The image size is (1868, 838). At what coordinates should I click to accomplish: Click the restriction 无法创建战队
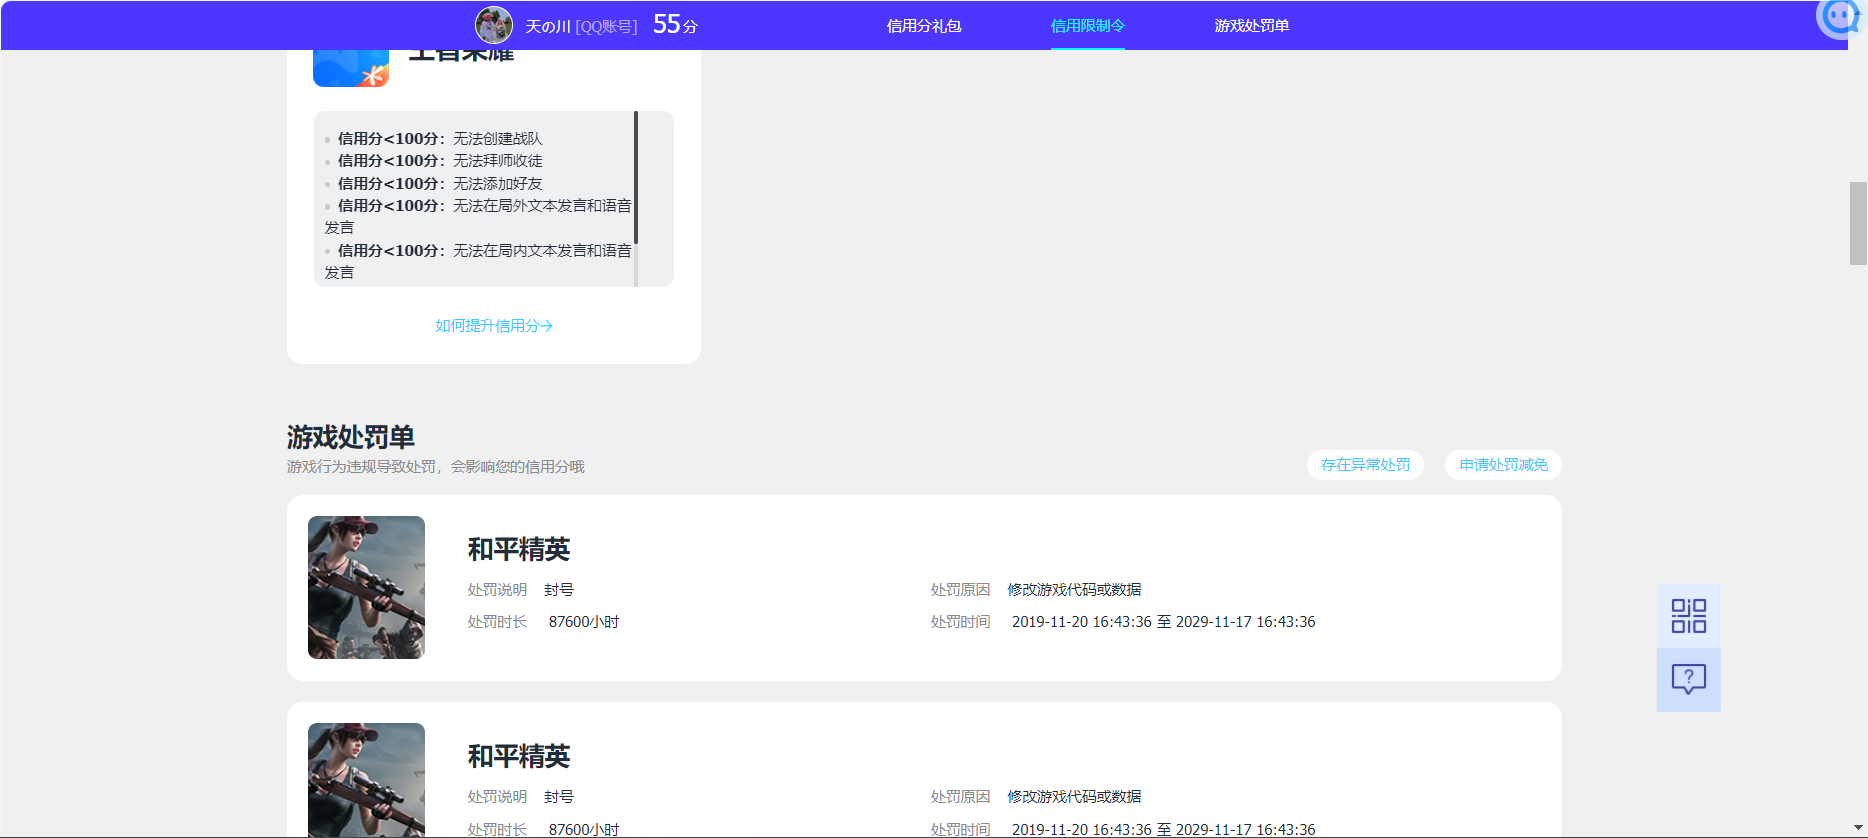(498, 139)
